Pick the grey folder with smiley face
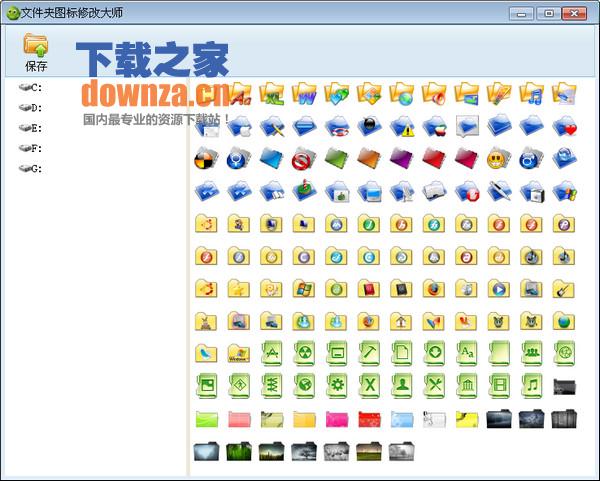The width and height of the screenshot is (600, 481). point(499,159)
